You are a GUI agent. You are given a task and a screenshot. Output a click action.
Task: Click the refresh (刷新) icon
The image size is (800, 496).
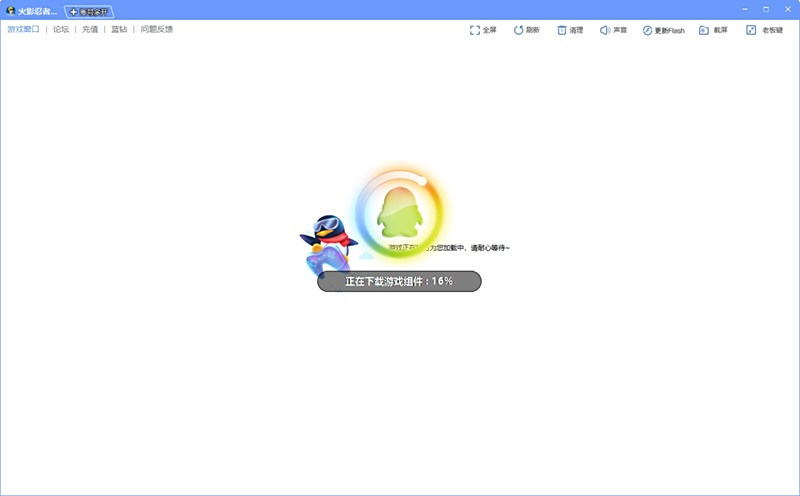pyautogui.click(x=519, y=30)
